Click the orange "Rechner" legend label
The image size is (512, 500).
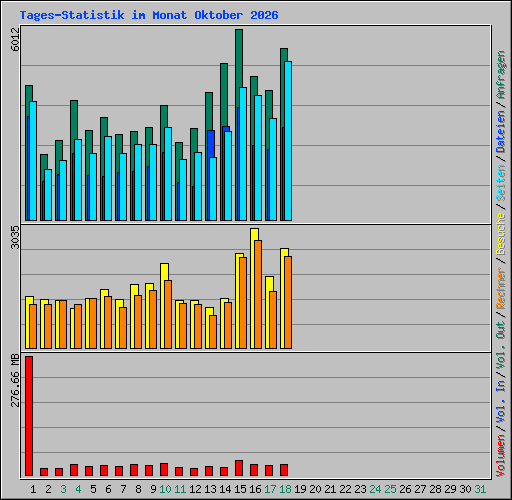click(501, 288)
